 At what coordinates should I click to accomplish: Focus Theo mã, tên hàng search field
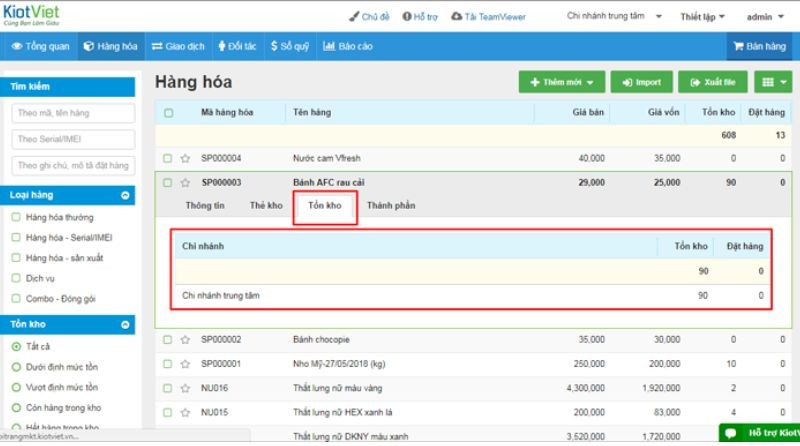click(73, 113)
